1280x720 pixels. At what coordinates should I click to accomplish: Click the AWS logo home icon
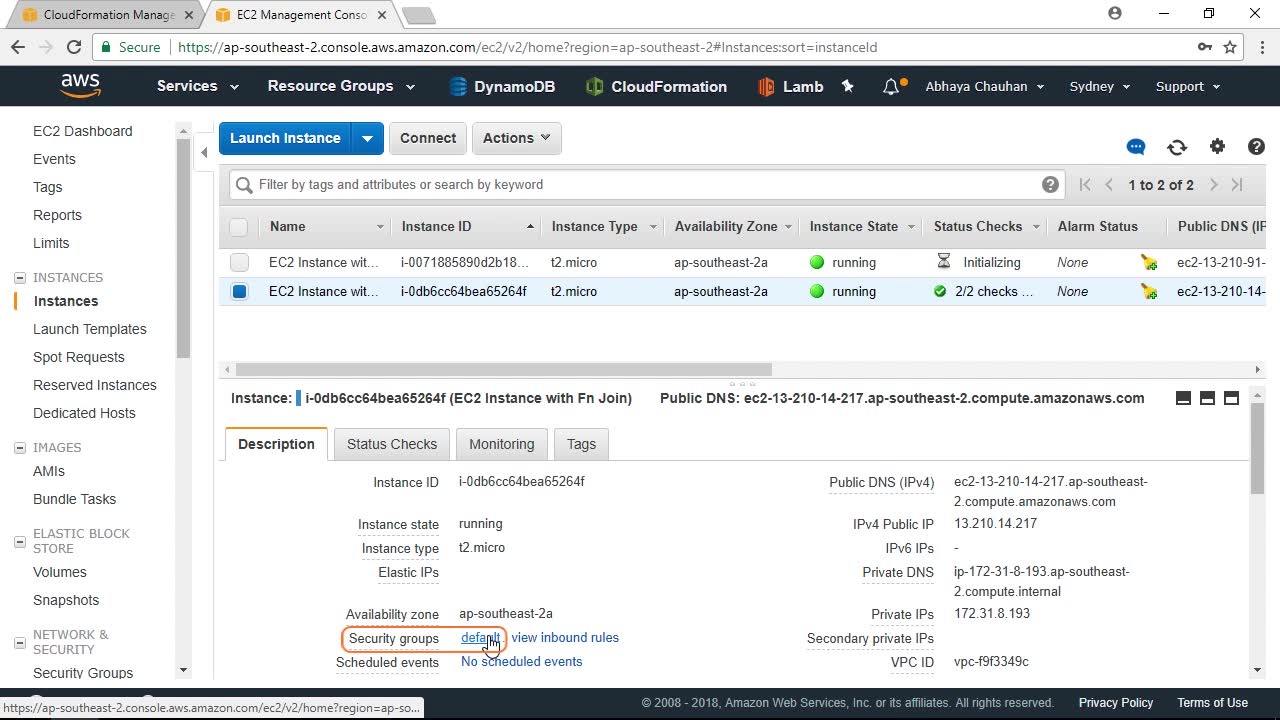point(80,86)
